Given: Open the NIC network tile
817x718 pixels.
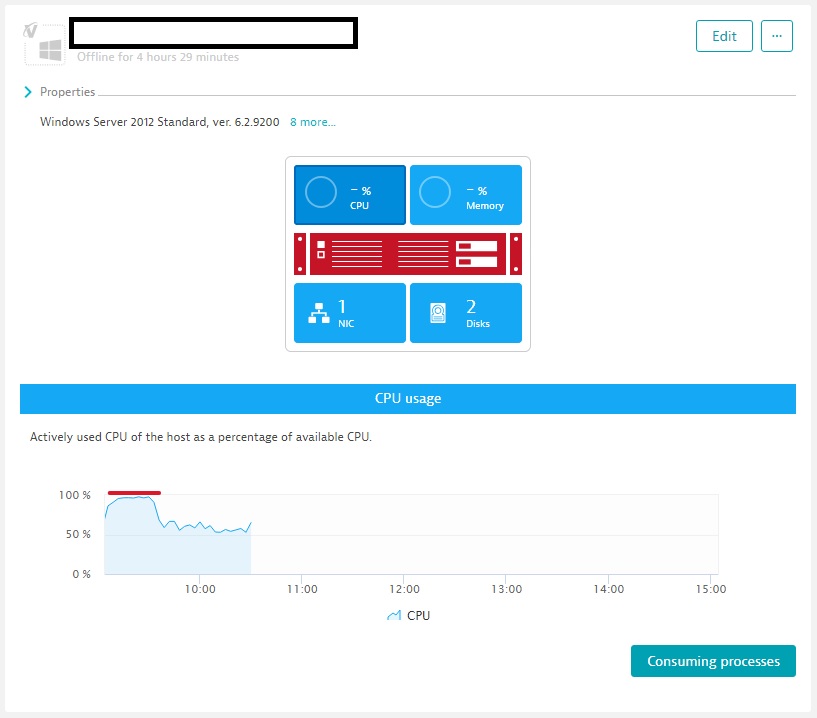Looking at the screenshot, I should [350, 313].
